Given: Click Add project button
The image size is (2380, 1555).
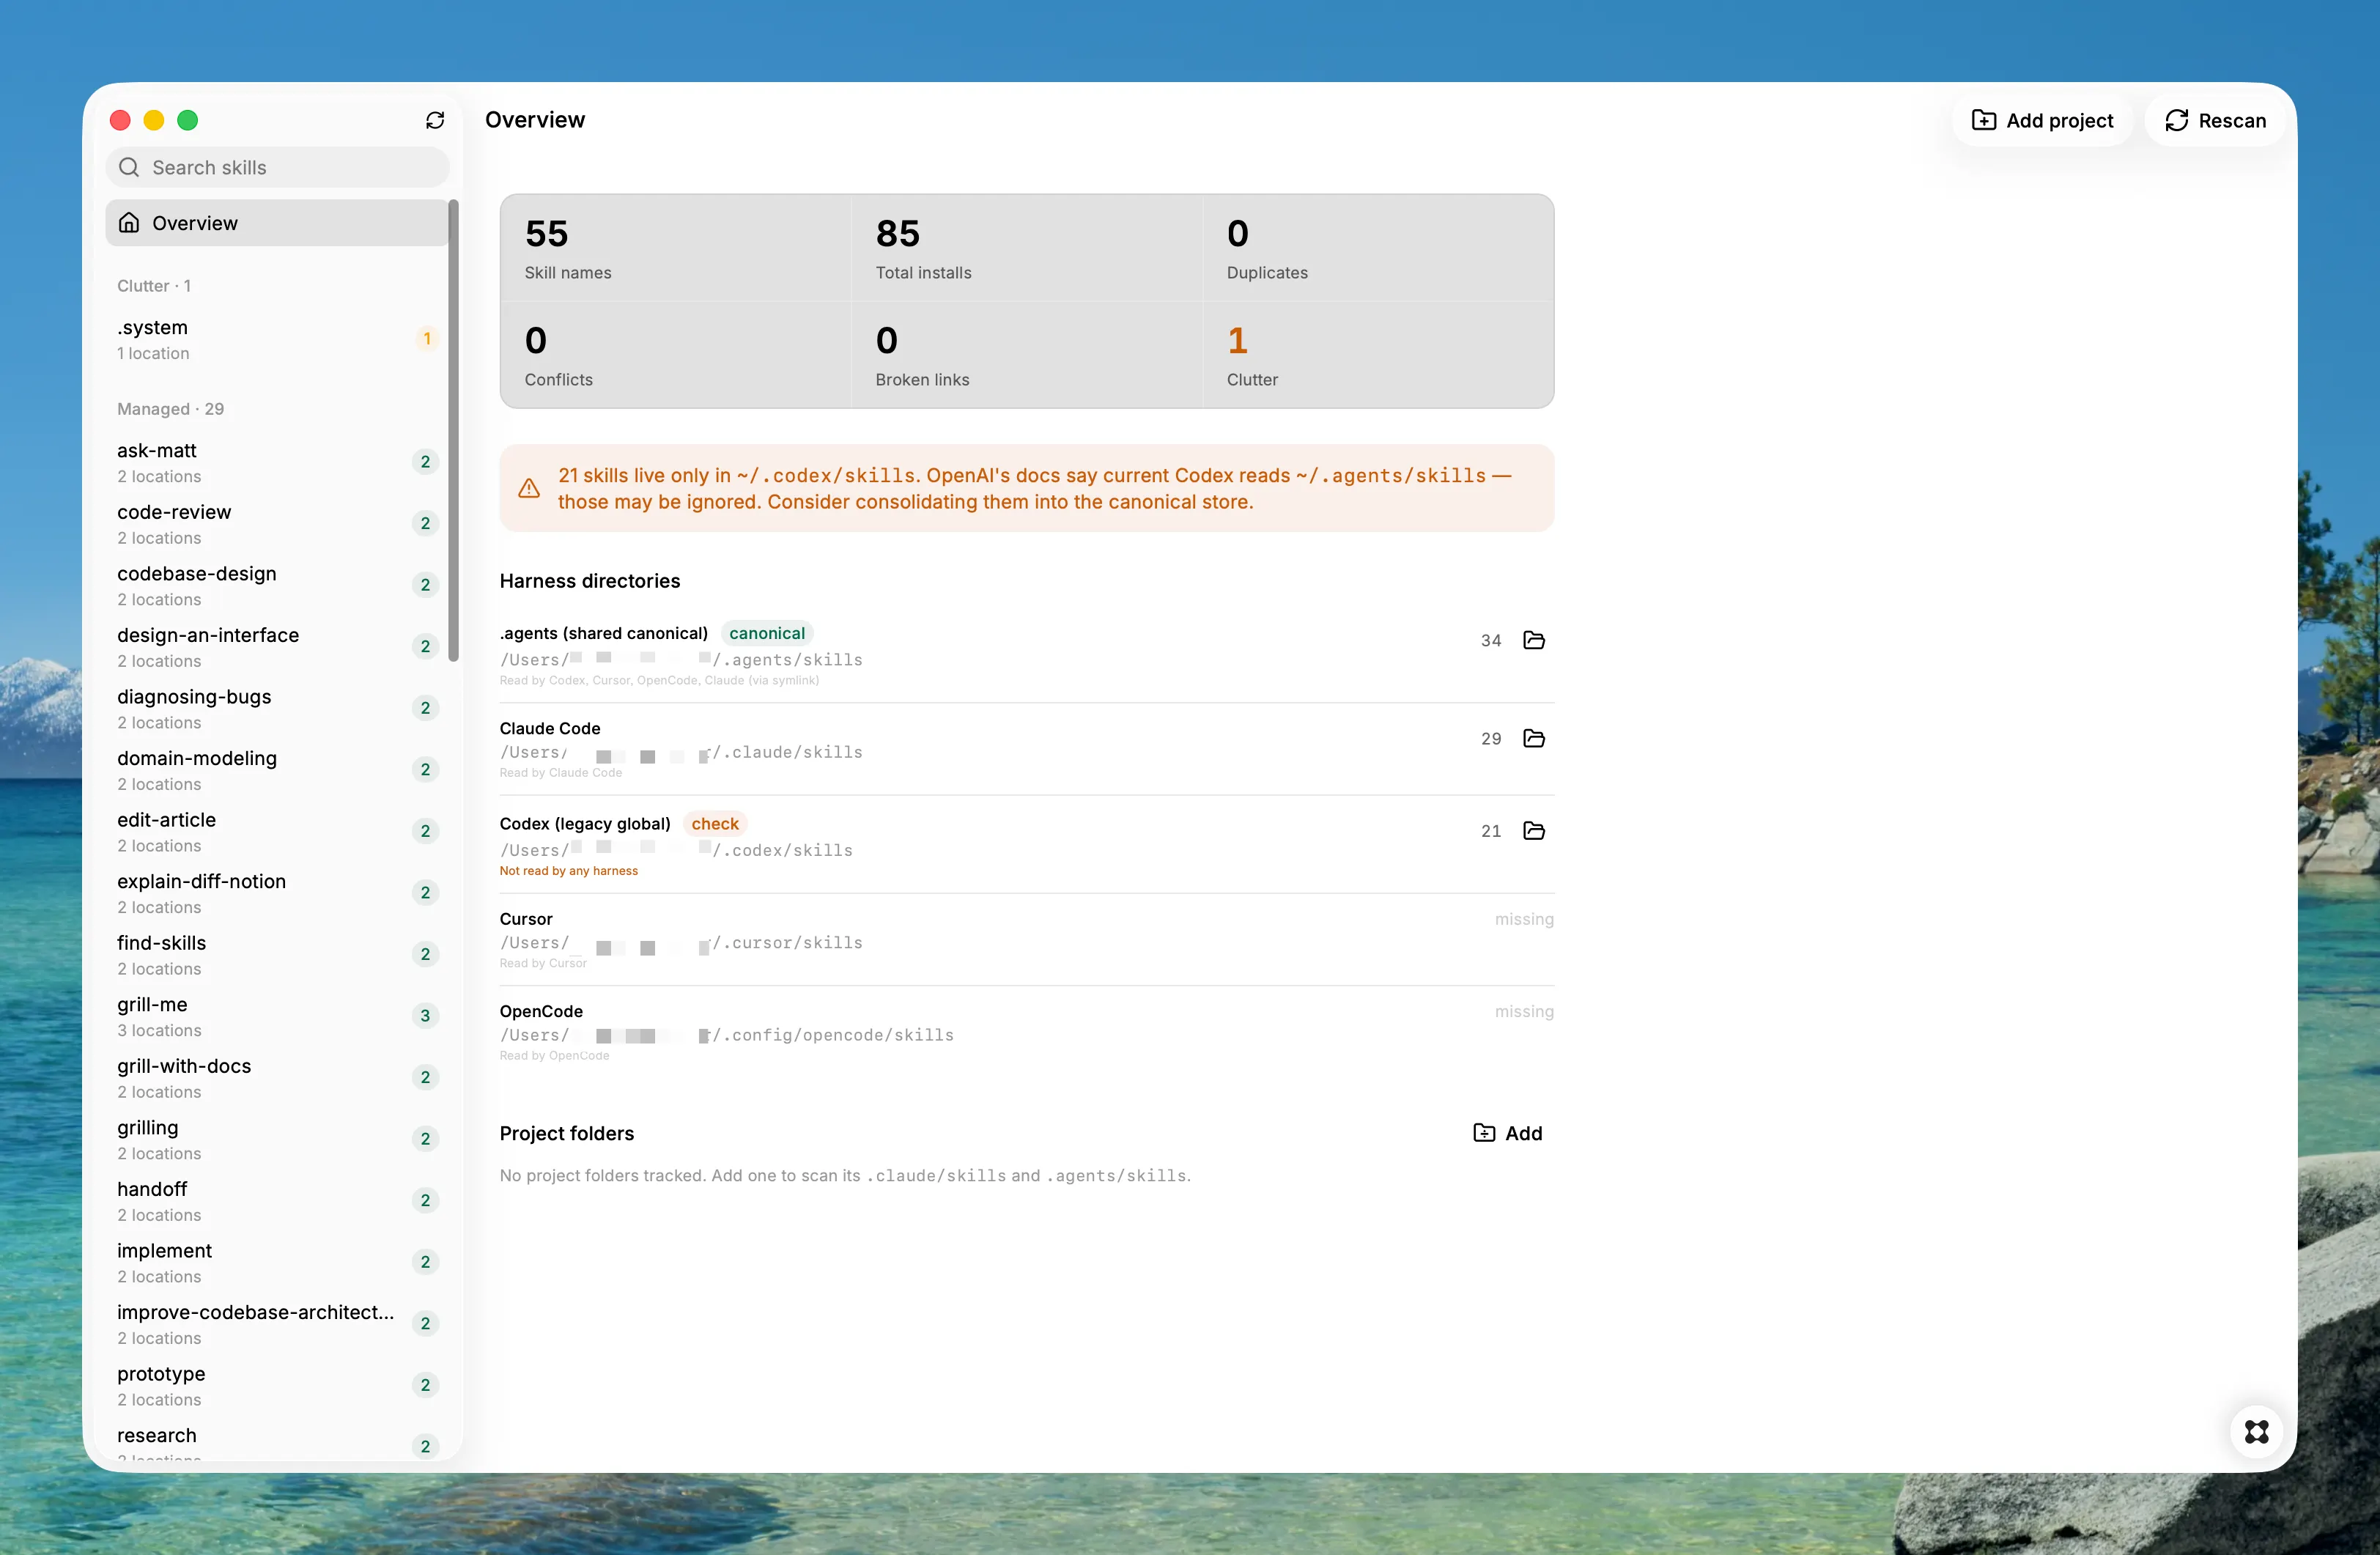Looking at the screenshot, I should (x=2042, y=121).
